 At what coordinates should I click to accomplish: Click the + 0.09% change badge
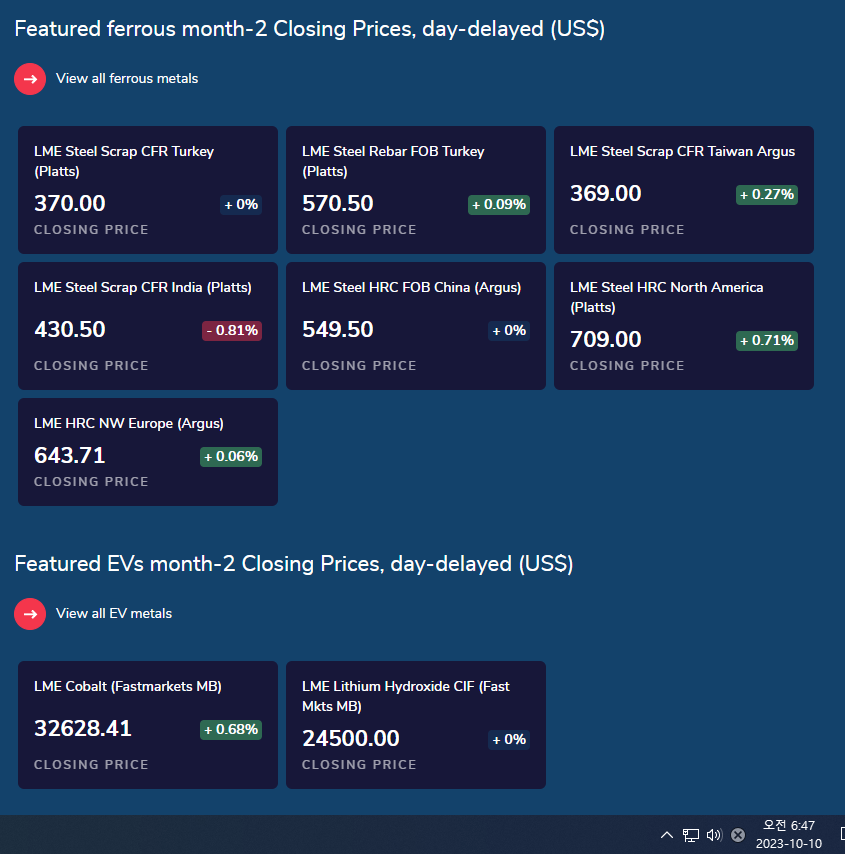click(499, 205)
